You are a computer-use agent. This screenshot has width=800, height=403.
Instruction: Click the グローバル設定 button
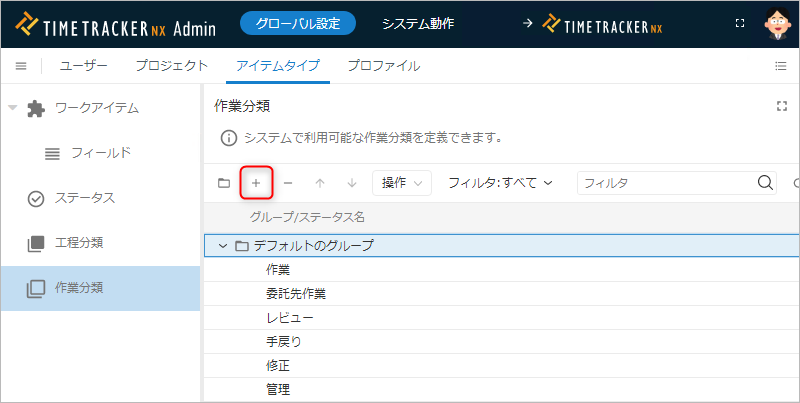pos(298,22)
